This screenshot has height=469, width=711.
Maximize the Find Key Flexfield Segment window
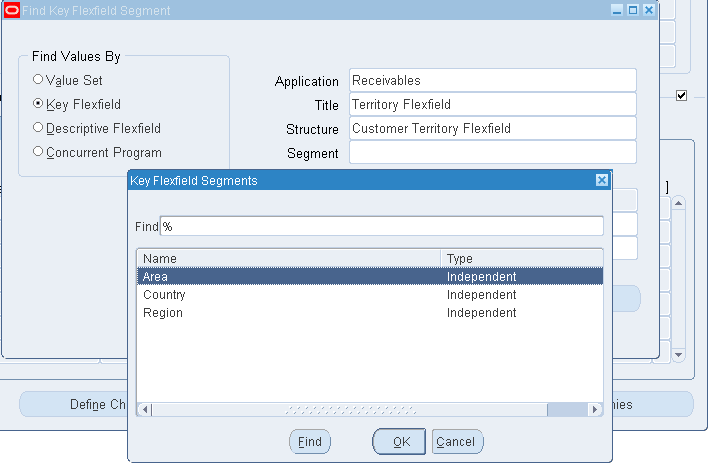click(x=632, y=10)
